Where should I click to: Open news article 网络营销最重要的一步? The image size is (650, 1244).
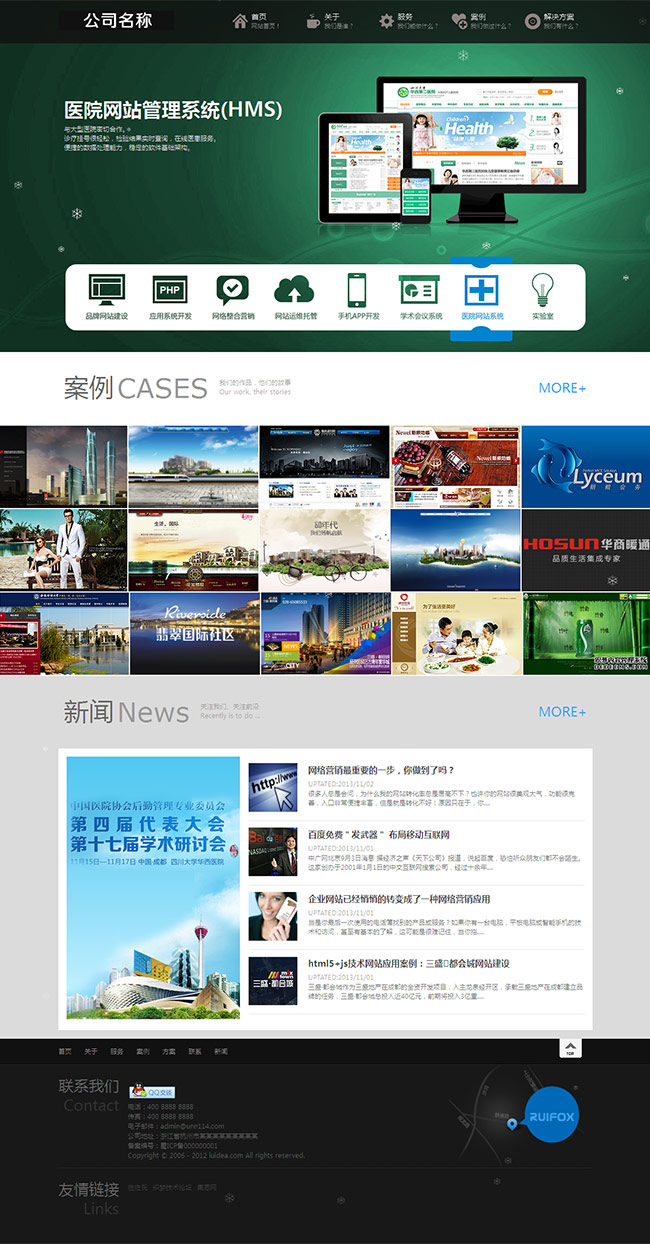click(x=381, y=770)
